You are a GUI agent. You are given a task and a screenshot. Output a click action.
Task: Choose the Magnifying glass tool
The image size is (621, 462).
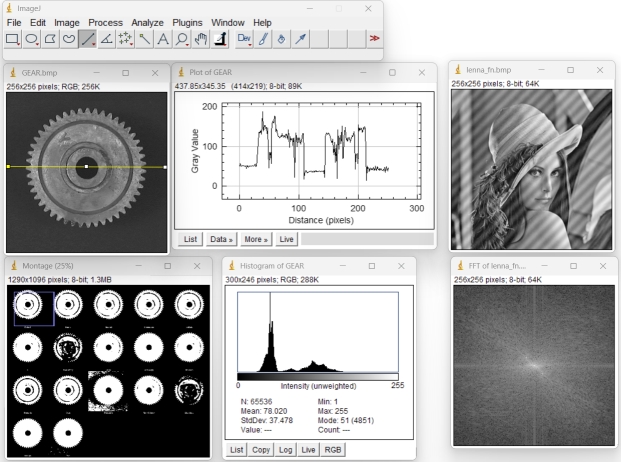coord(181,40)
